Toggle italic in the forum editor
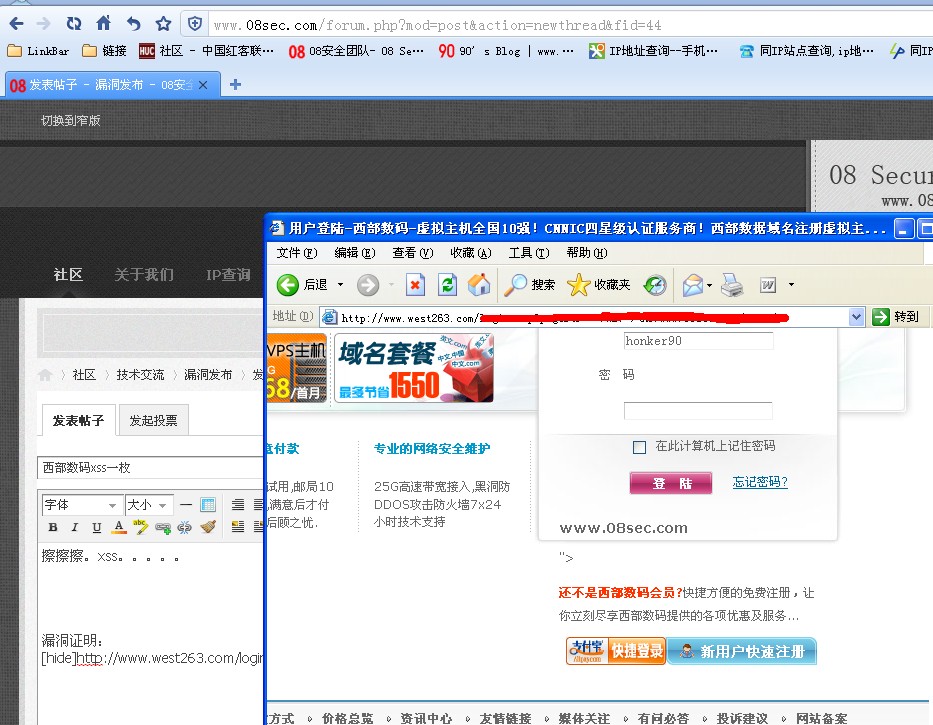The width and height of the screenshot is (933, 725). click(x=75, y=527)
